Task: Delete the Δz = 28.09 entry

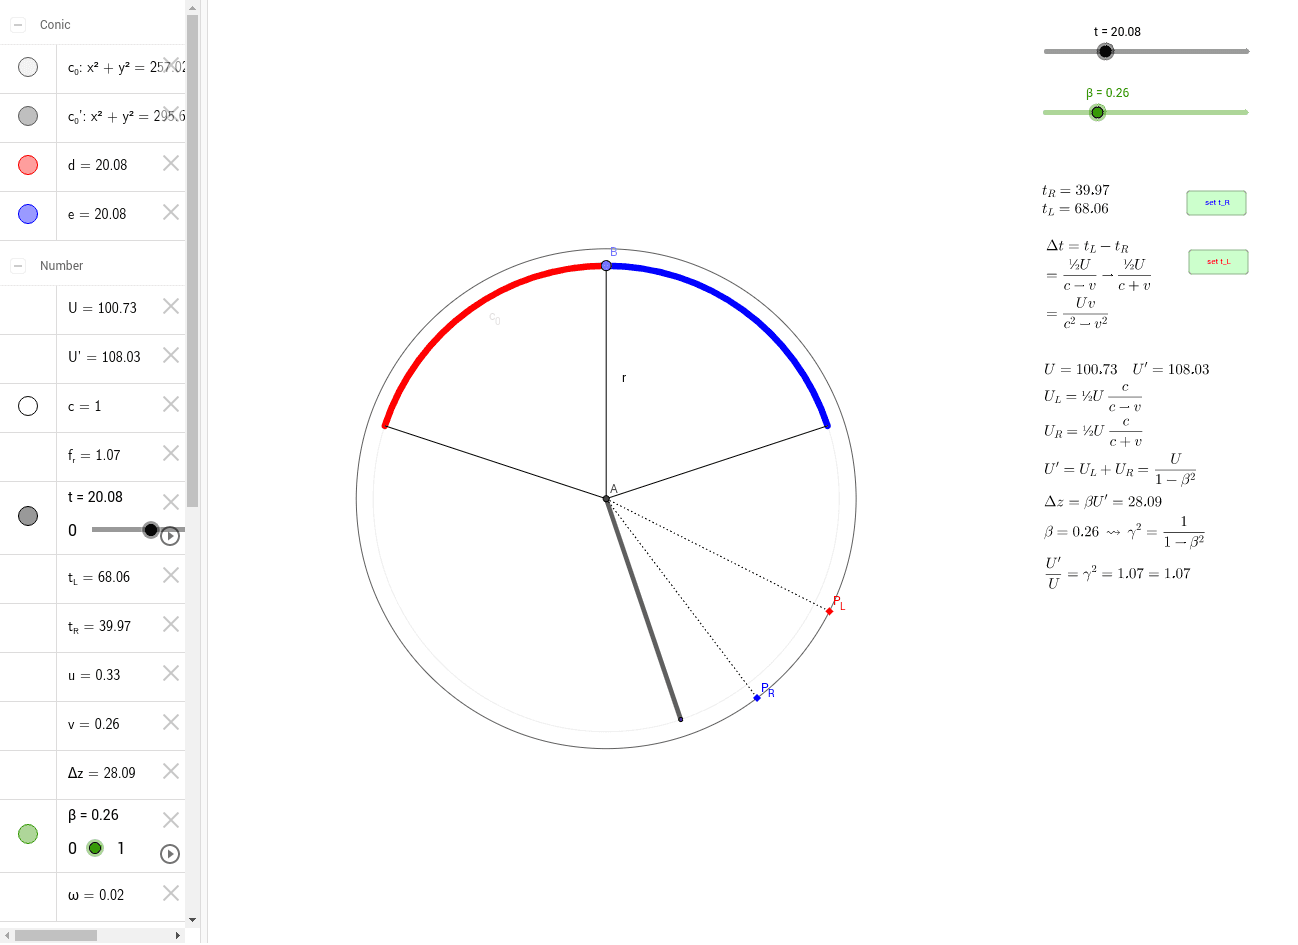Action: coord(171,771)
